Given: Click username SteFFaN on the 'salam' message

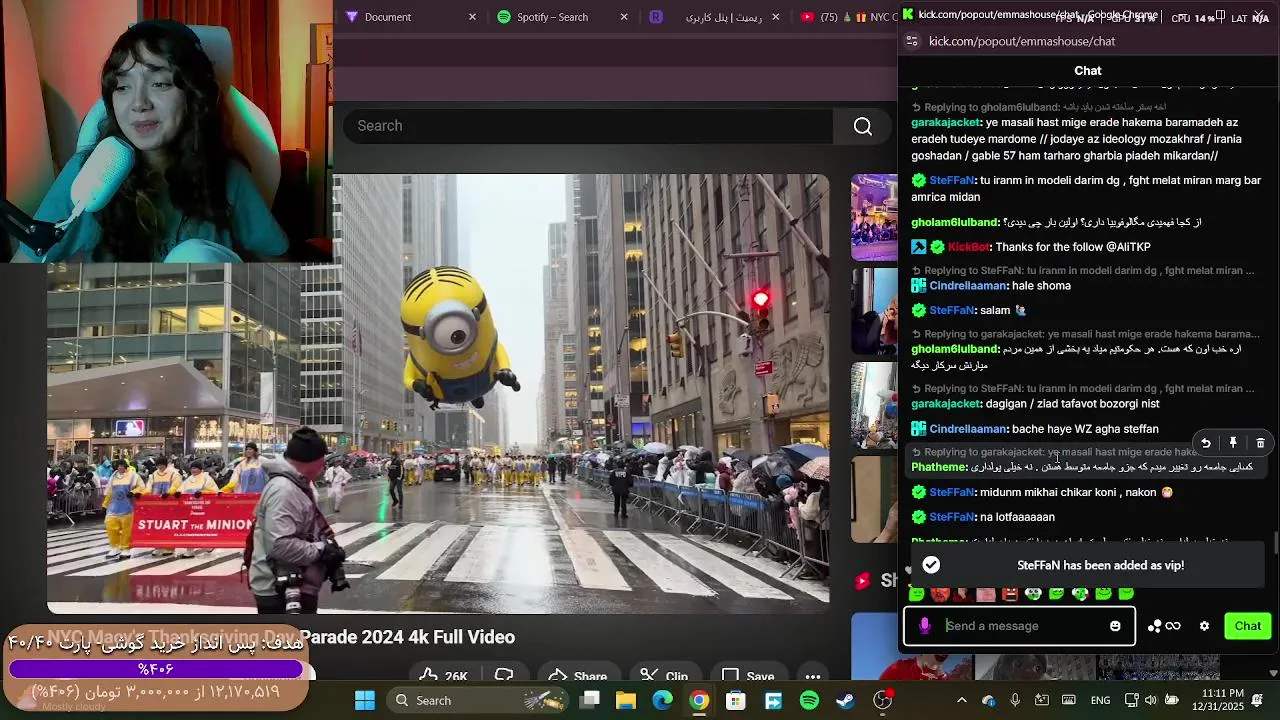Looking at the screenshot, I should coord(952,311).
